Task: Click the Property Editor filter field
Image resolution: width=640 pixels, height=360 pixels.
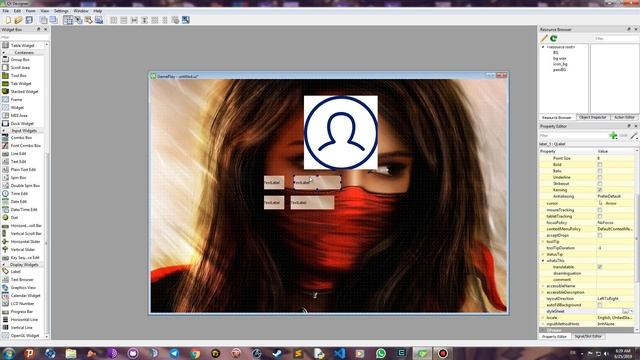Action: 573,136
